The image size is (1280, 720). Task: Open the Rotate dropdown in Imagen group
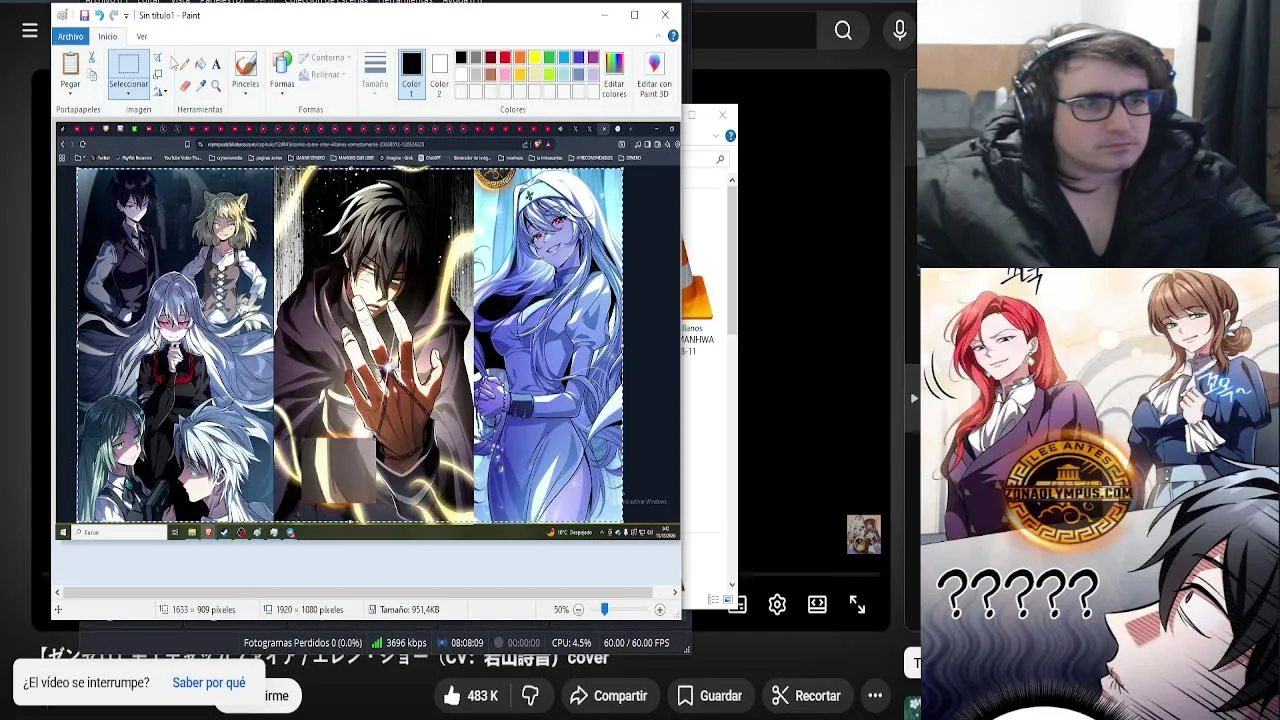159,92
